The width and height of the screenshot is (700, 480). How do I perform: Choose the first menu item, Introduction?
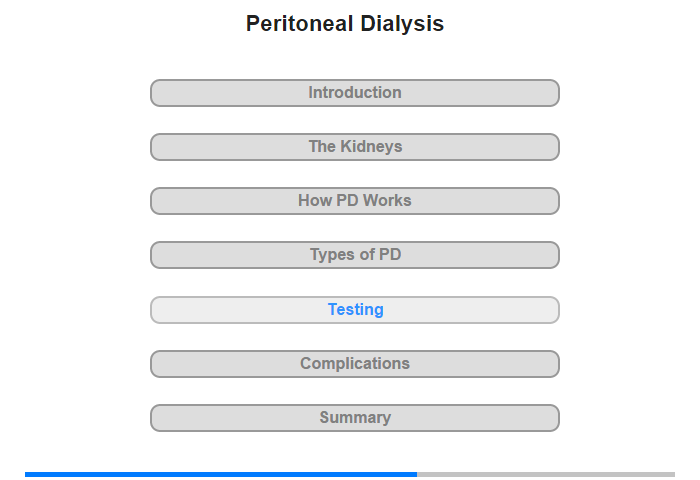click(x=355, y=93)
